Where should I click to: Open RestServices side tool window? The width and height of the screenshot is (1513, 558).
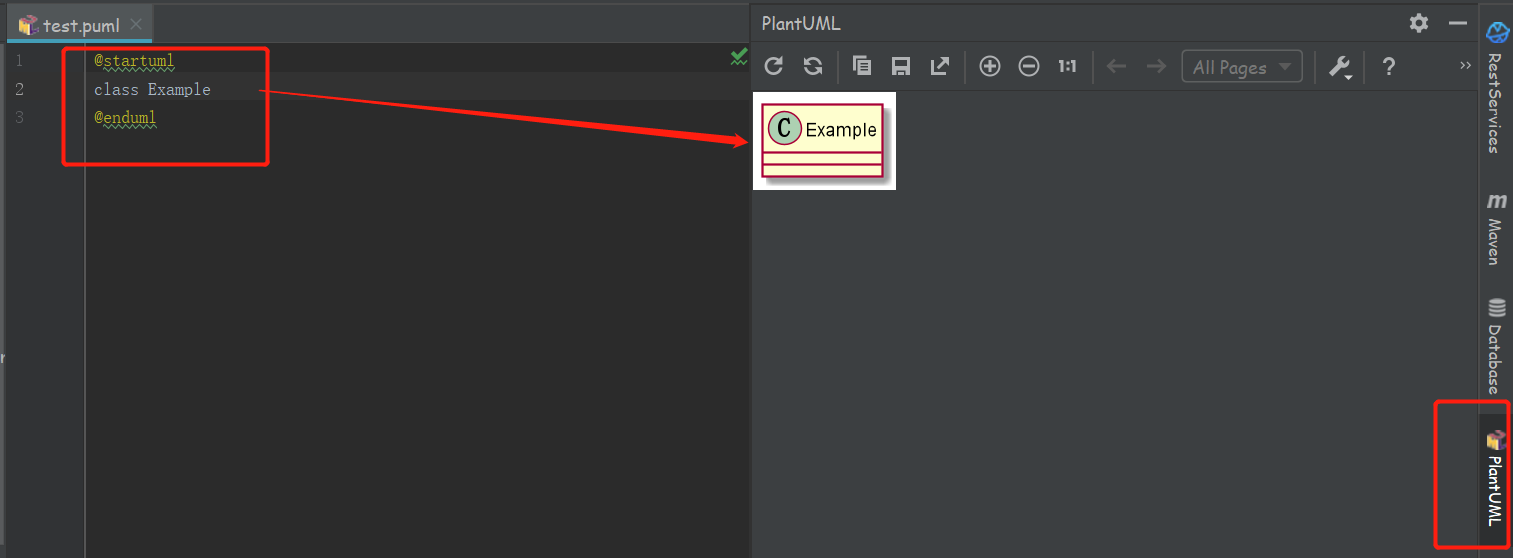tap(1495, 87)
